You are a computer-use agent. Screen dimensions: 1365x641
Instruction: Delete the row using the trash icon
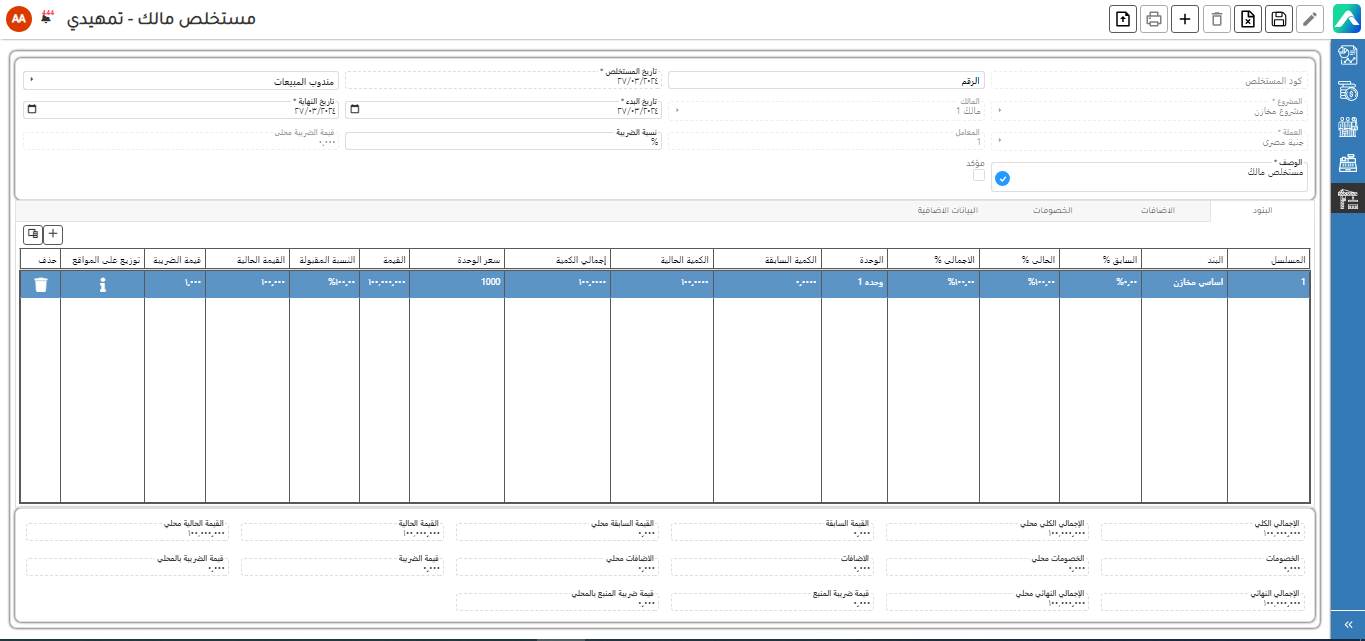(40, 285)
